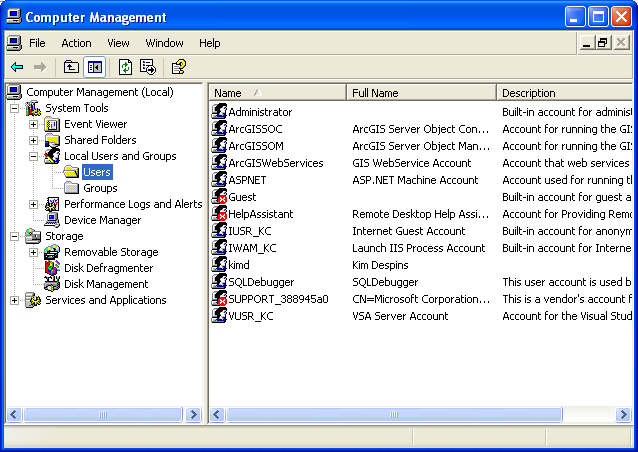Select the Groups folder in tree
Viewport: 638px width, 452px height.
pos(100,188)
